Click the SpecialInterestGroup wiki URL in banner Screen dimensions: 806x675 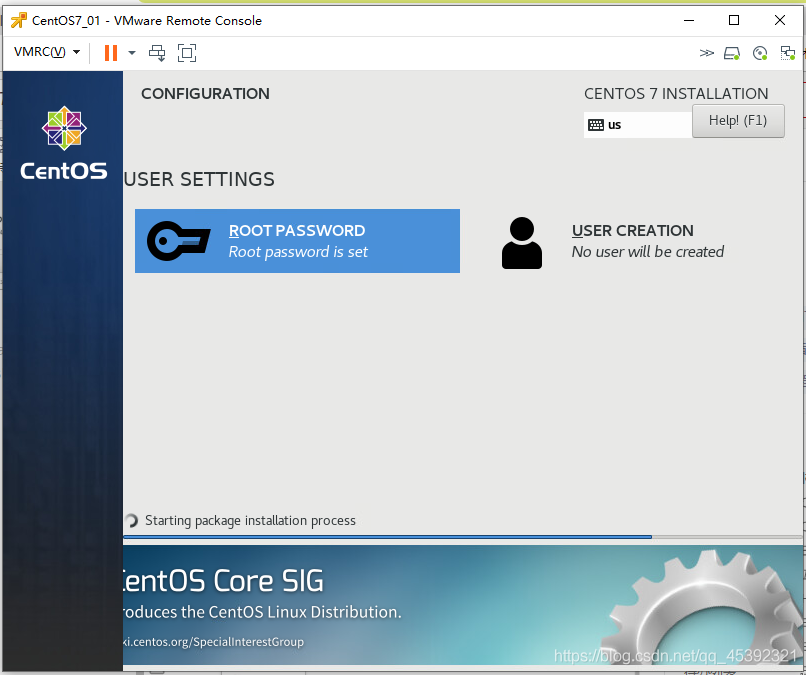coord(213,642)
